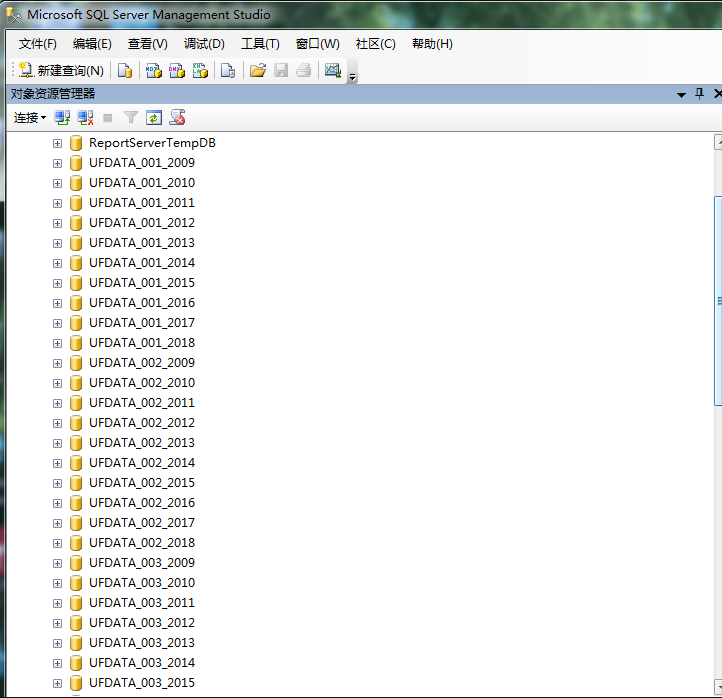The image size is (722, 698).
Task: Click the Delete script icon with red X
Action: pos(177,117)
